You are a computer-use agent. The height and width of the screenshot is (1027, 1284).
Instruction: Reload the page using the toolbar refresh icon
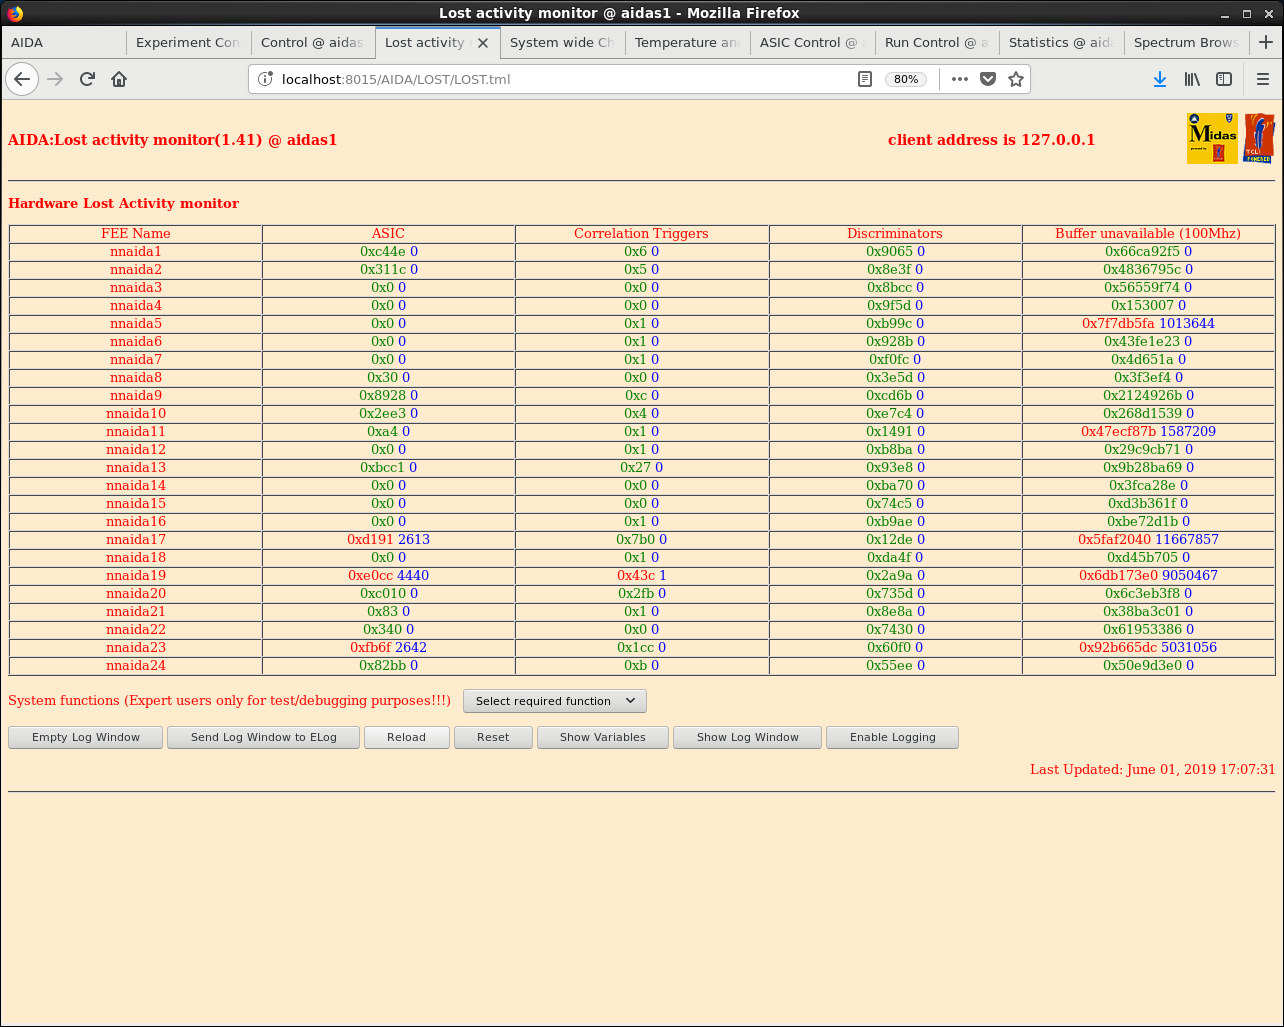pyautogui.click(x=87, y=79)
